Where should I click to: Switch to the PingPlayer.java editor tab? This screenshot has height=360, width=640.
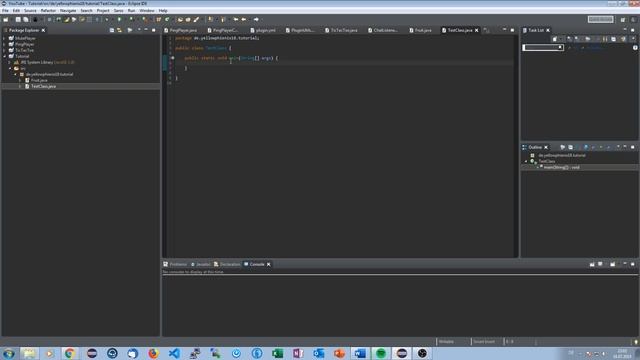[180, 30]
